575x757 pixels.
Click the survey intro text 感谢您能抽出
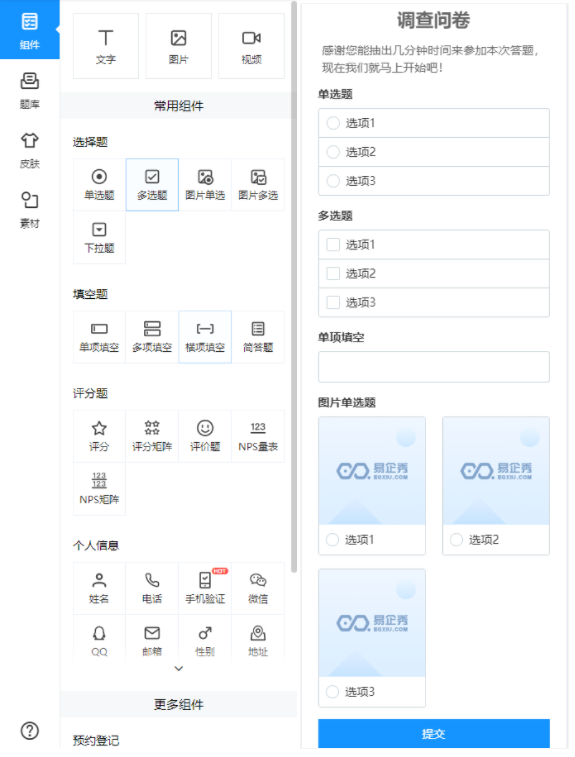pyautogui.click(x=430, y=59)
